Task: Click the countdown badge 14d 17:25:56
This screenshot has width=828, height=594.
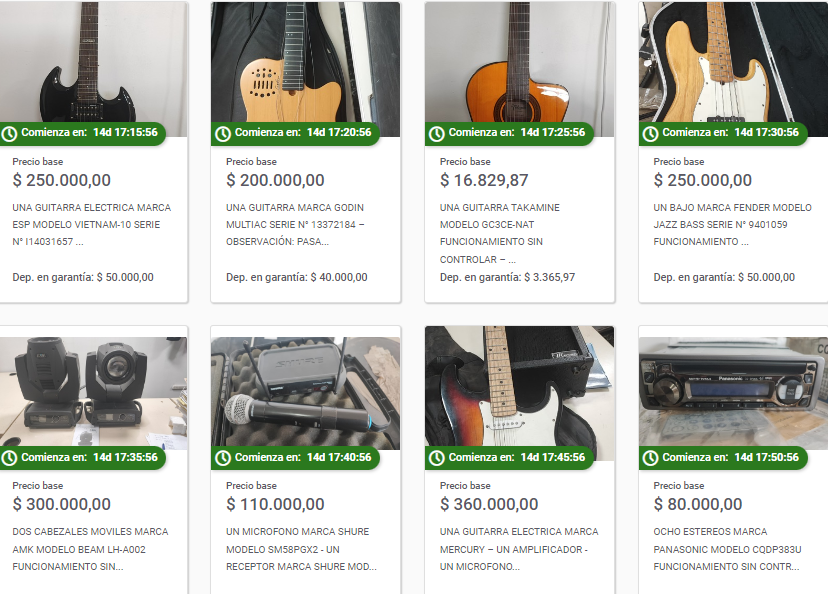Action: click(510, 133)
